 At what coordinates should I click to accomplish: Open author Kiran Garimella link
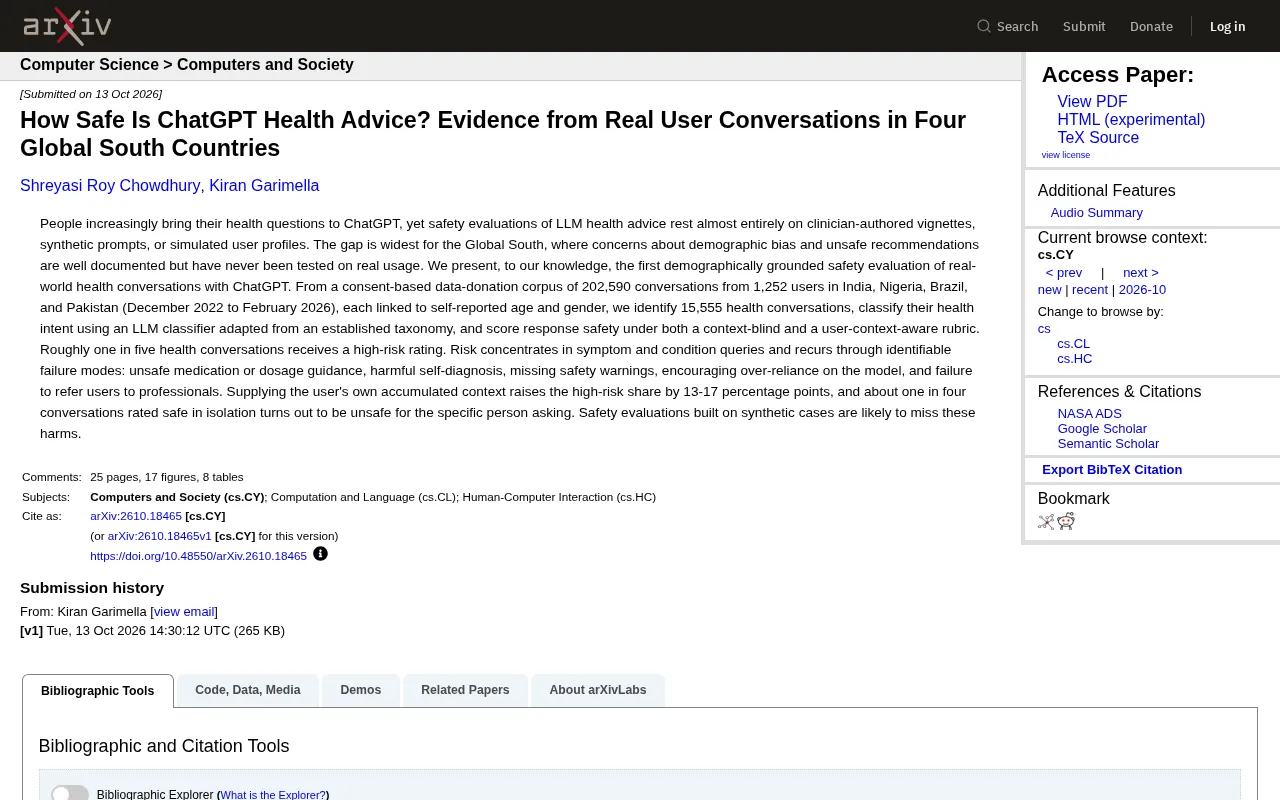pos(264,186)
